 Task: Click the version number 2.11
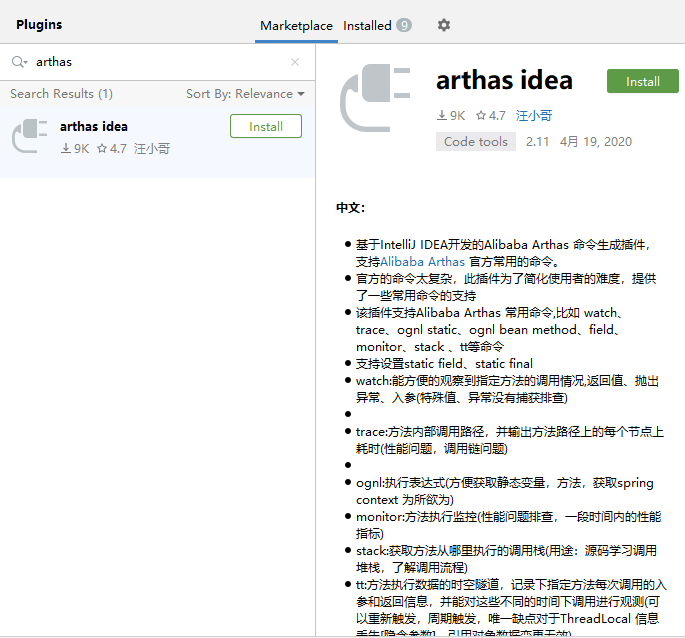(537, 142)
